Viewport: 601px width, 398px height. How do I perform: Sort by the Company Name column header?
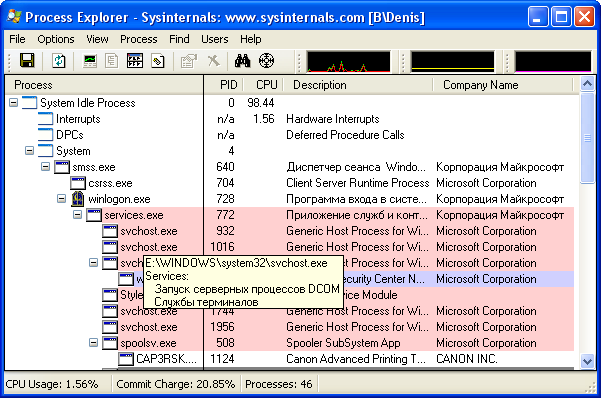pos(502,85)
